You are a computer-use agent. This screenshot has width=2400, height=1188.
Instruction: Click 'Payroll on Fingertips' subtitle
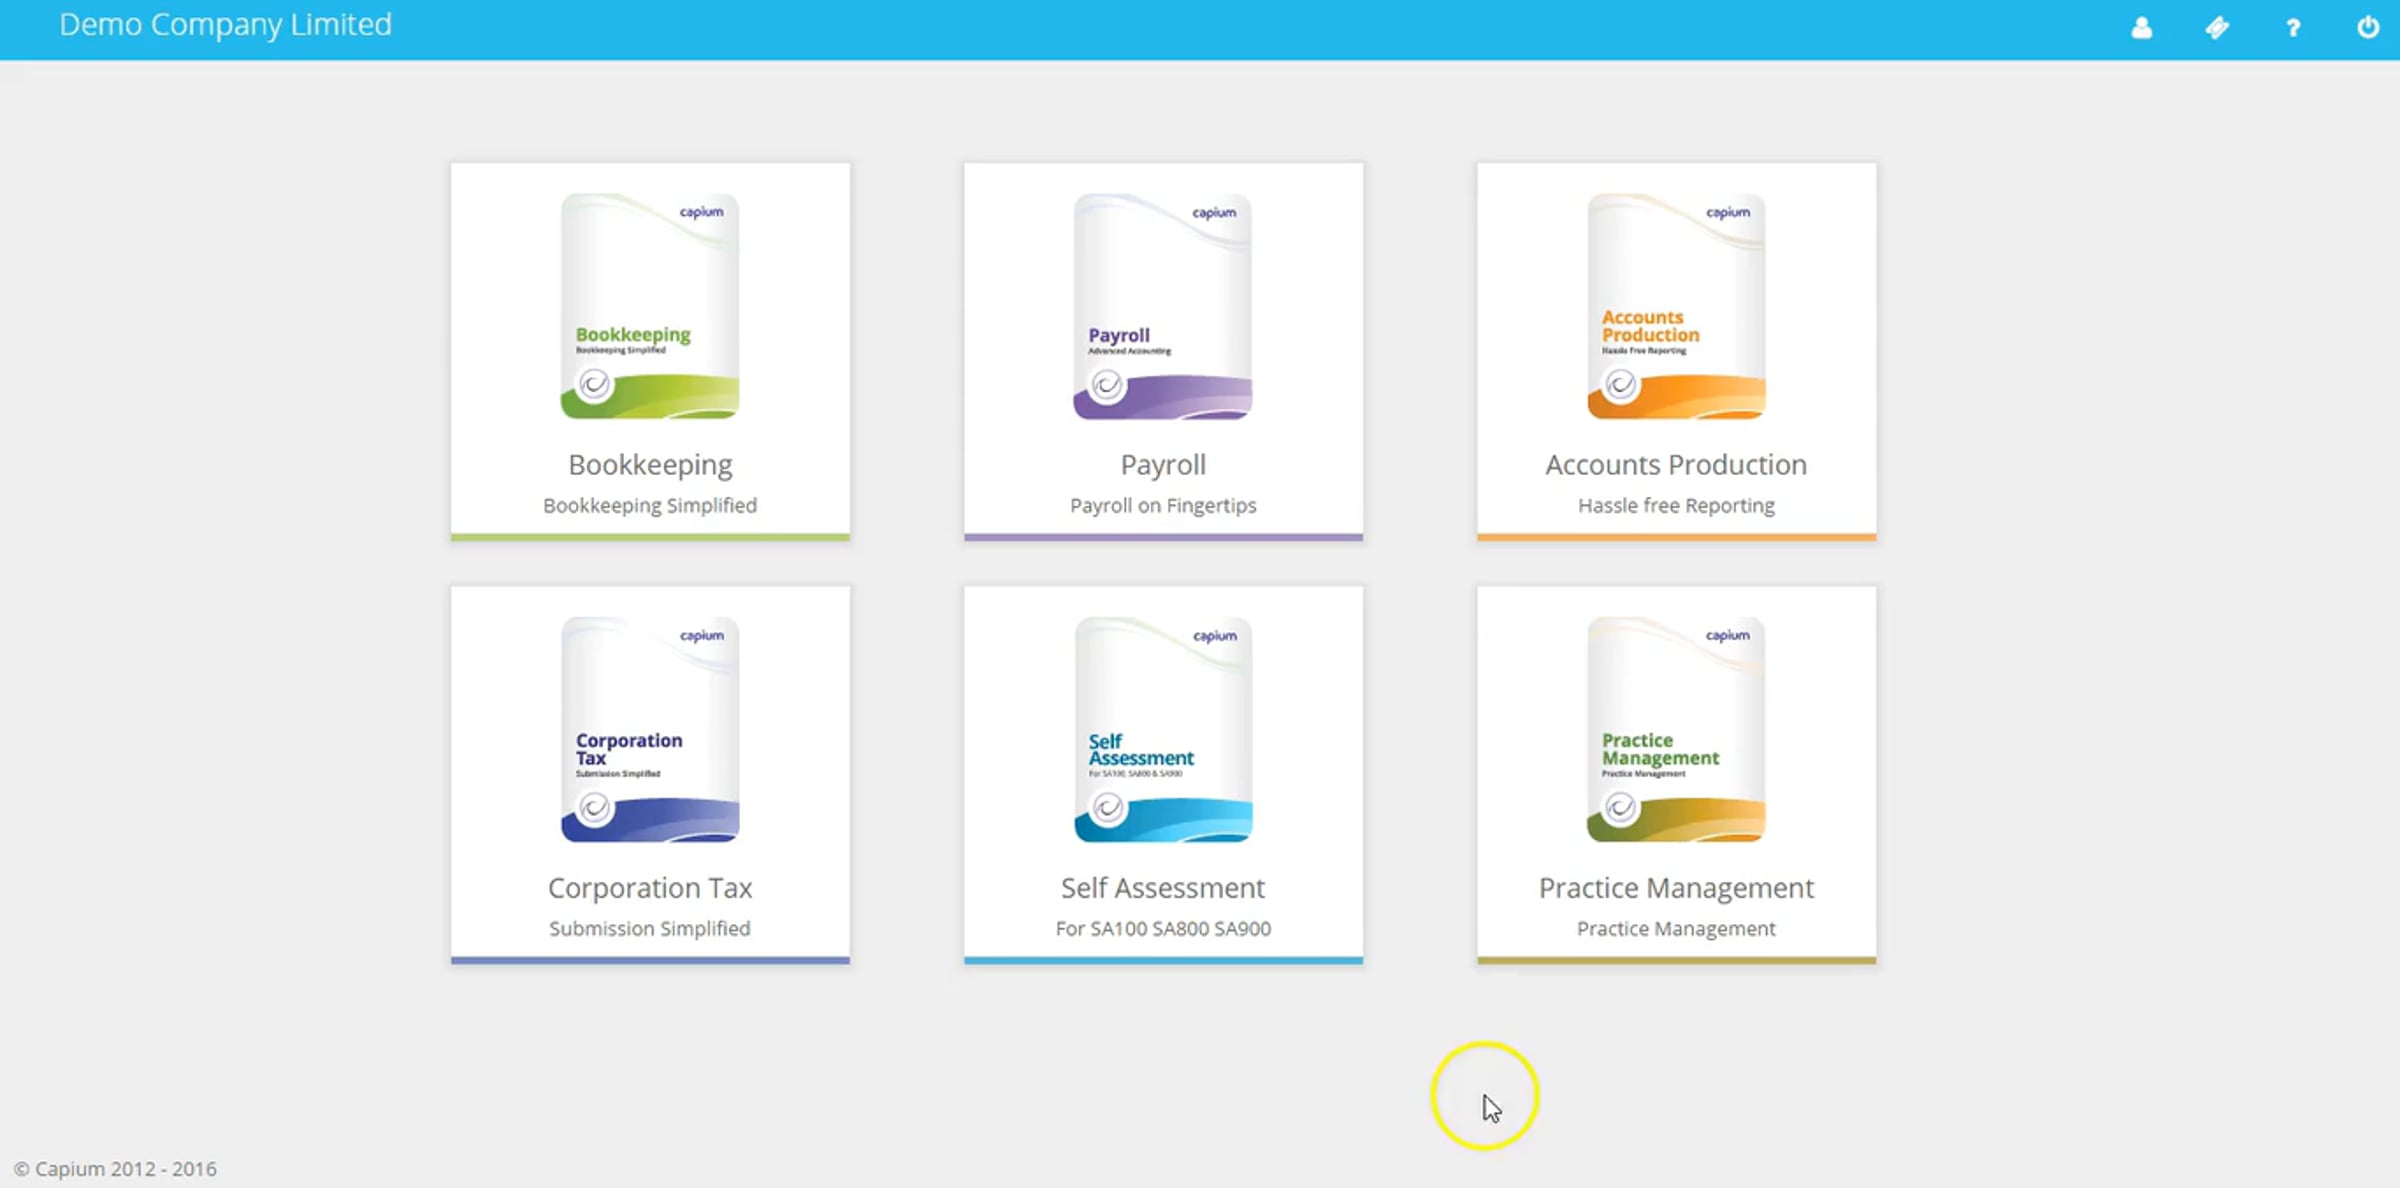click(1163, 506)
